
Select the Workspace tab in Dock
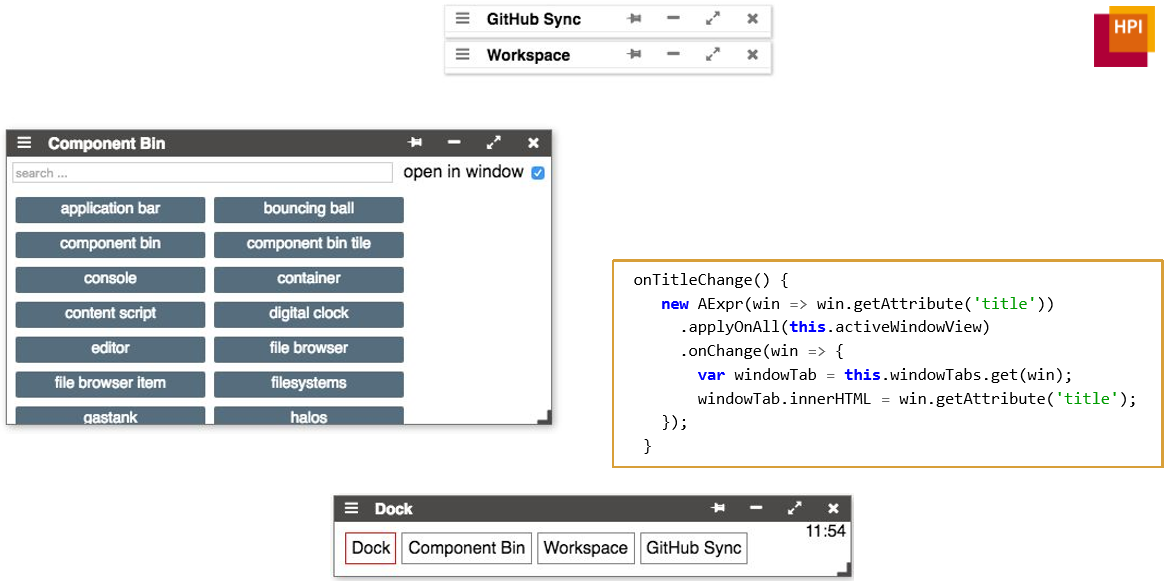click(585, 548)
